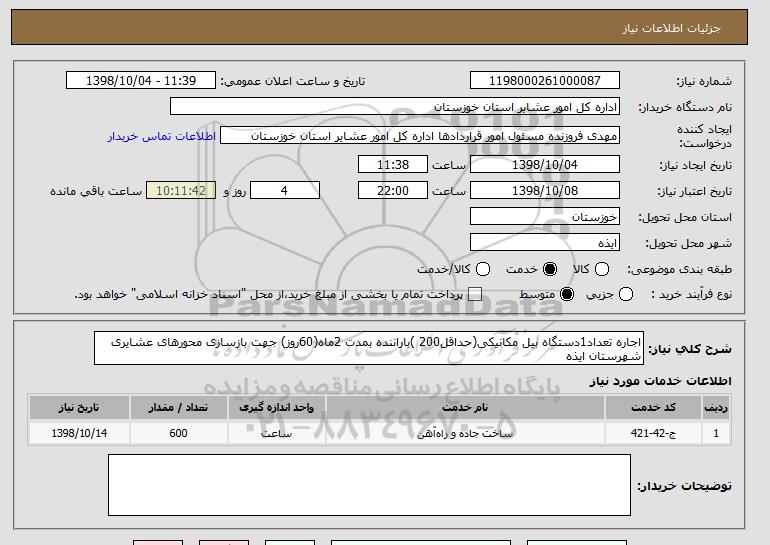This screenshot has width=770, height=545.
Task: Click the نام دستگاه خریدار field
Action: (x=395, y=107)
